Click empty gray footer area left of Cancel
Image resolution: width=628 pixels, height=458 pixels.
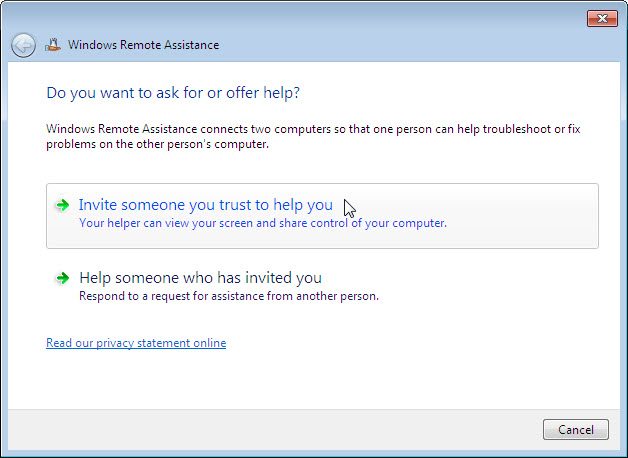point(272,430)
